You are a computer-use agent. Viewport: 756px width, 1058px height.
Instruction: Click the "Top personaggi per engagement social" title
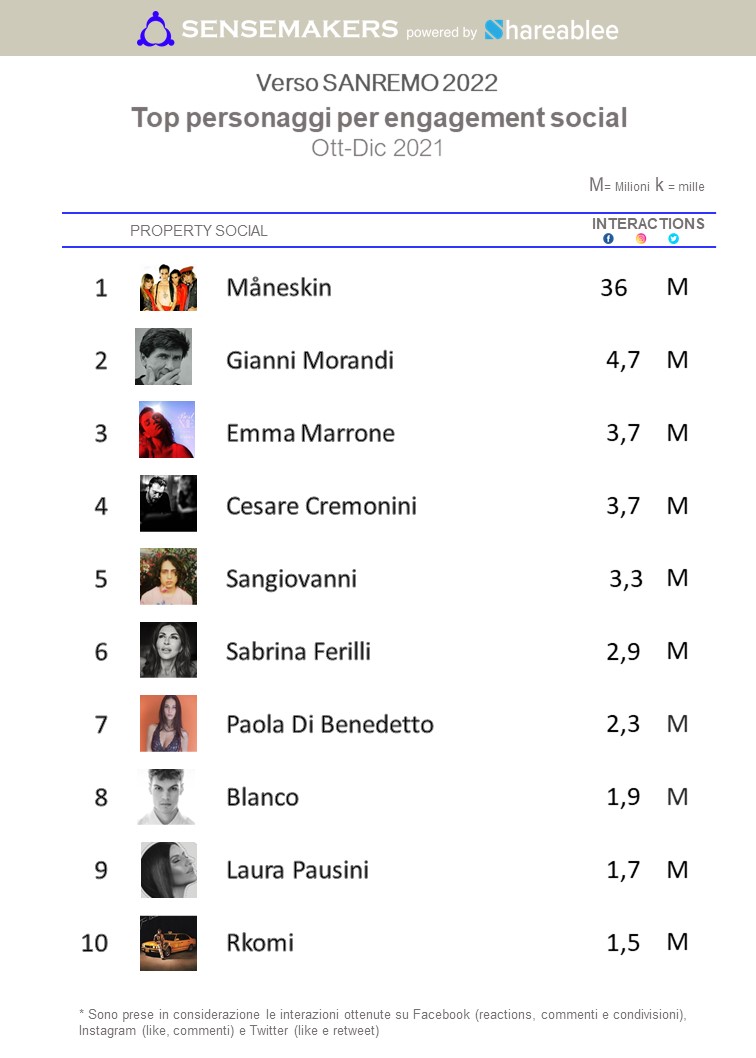(379, 118)
